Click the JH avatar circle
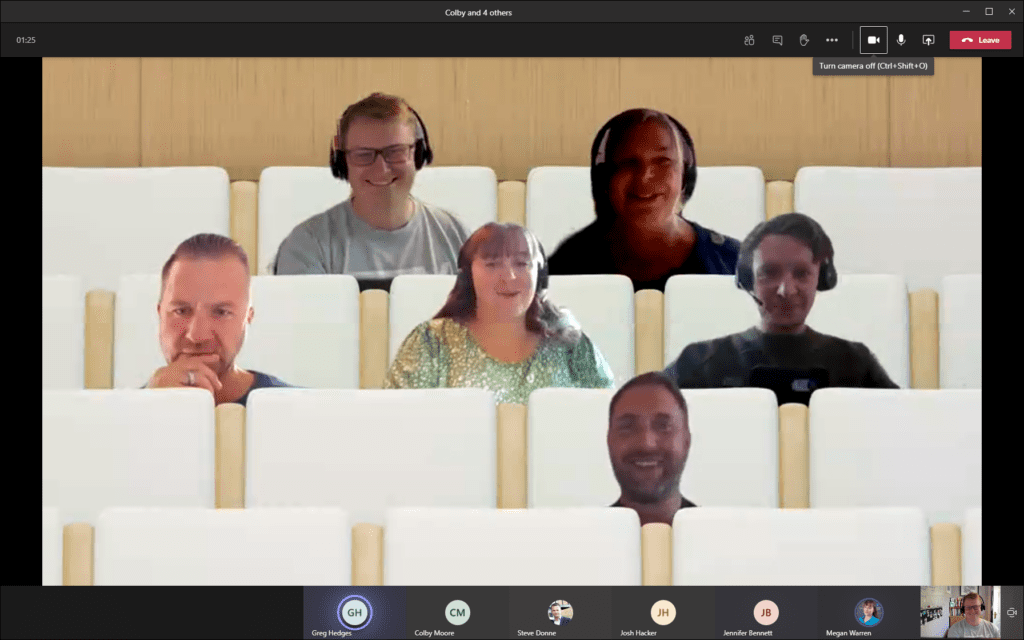 [x=663, y=612]
